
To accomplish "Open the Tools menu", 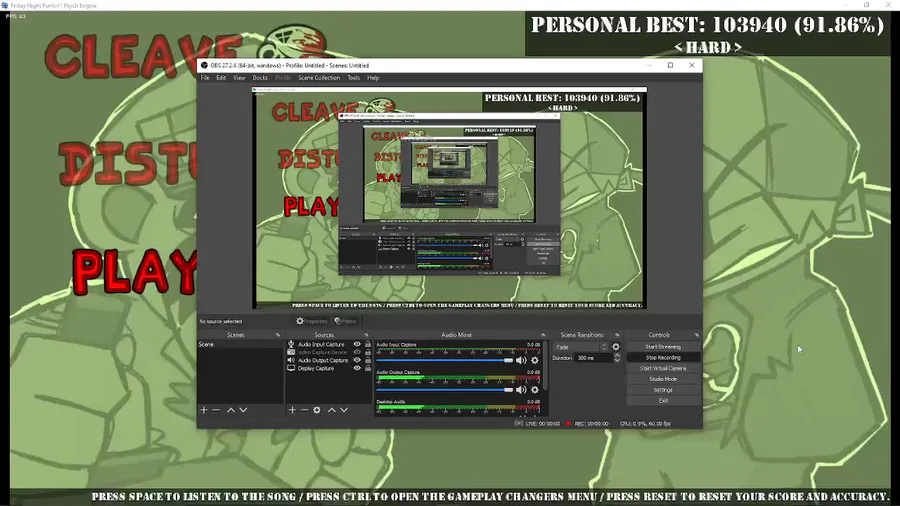I will 354,77.
